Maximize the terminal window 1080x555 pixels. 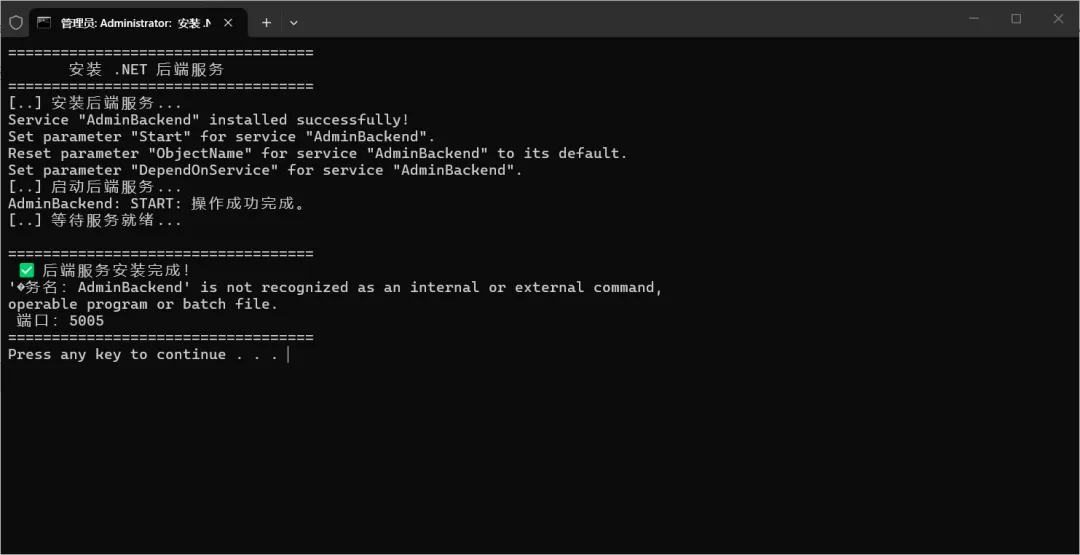[1016, 18]
